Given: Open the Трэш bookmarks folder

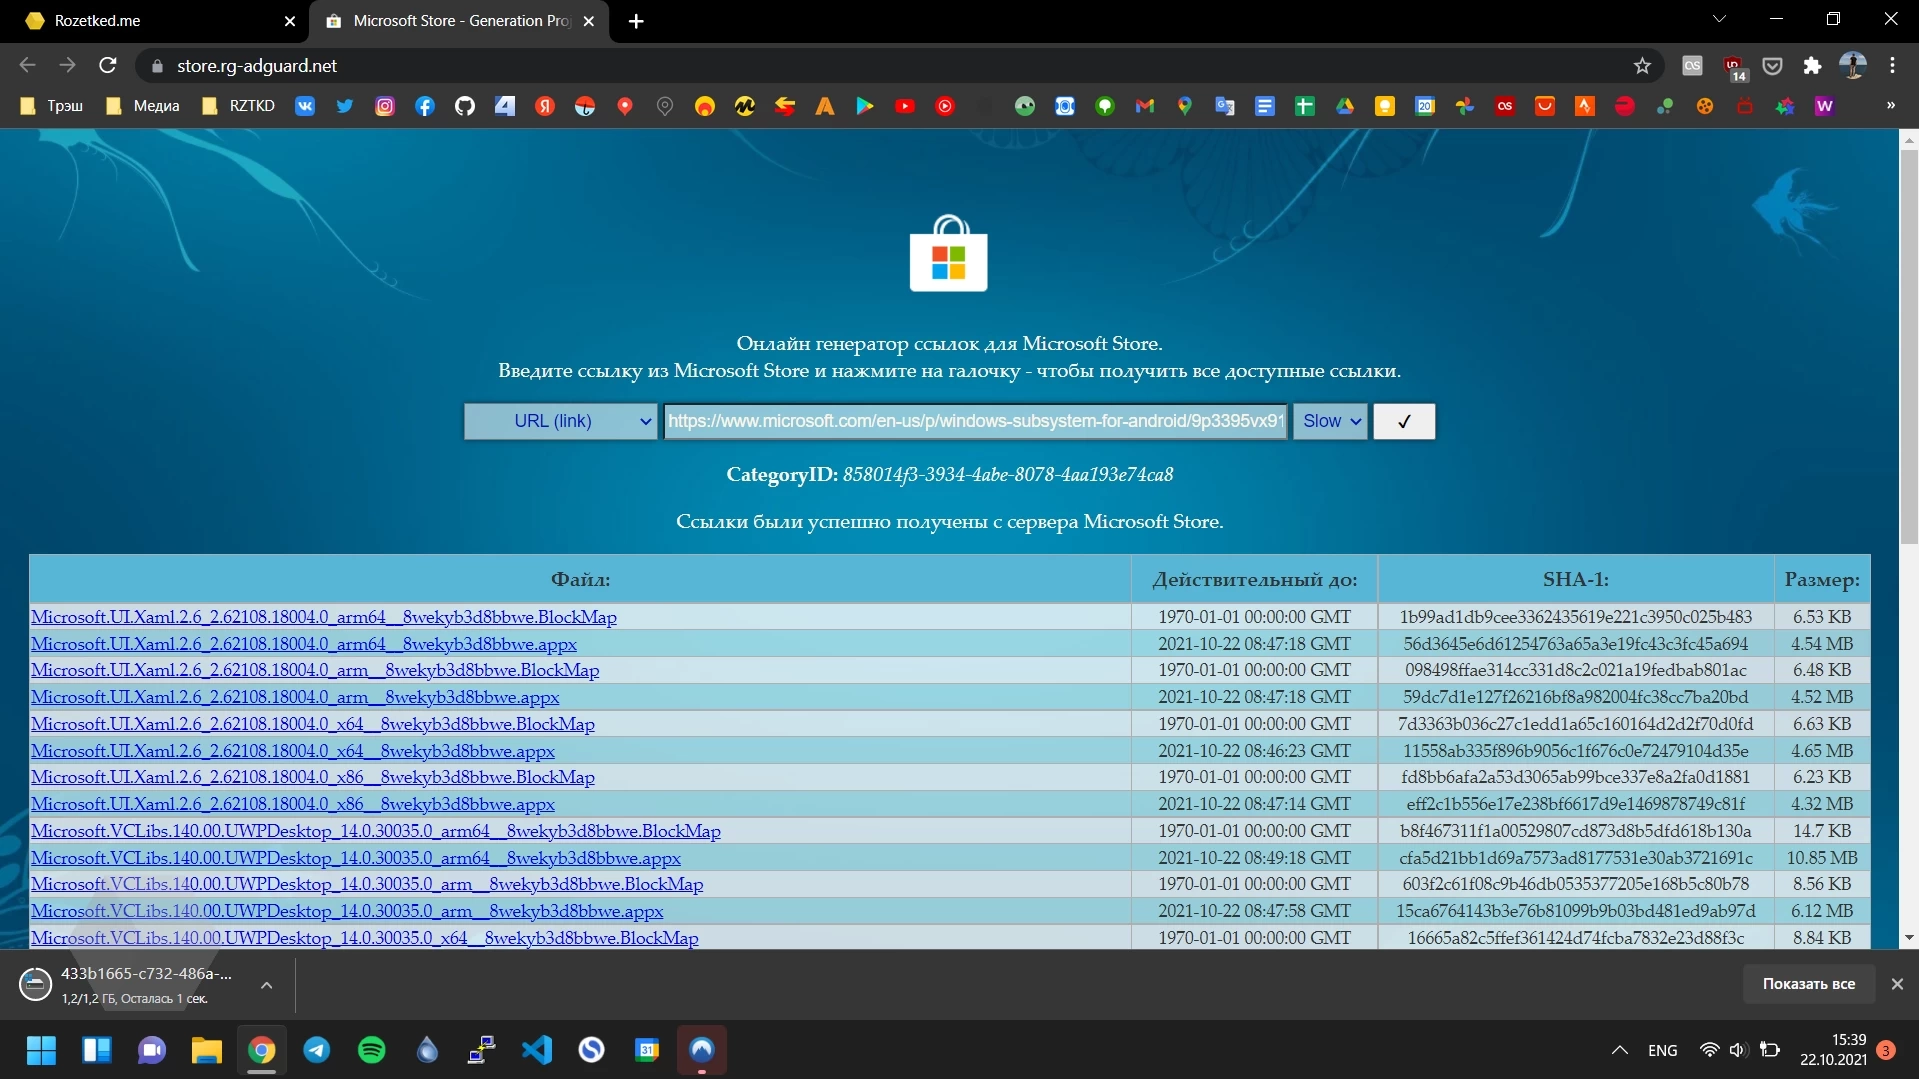Looking at the screenshot, I should (52, 106).
